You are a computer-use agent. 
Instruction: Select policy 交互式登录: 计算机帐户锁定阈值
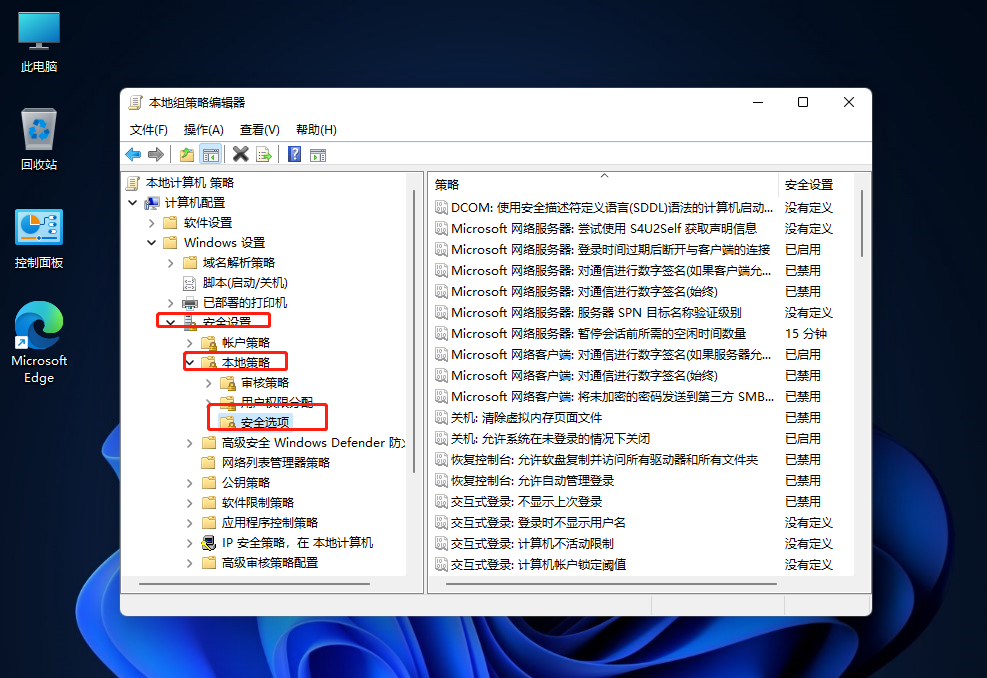(x=538, y=565)
